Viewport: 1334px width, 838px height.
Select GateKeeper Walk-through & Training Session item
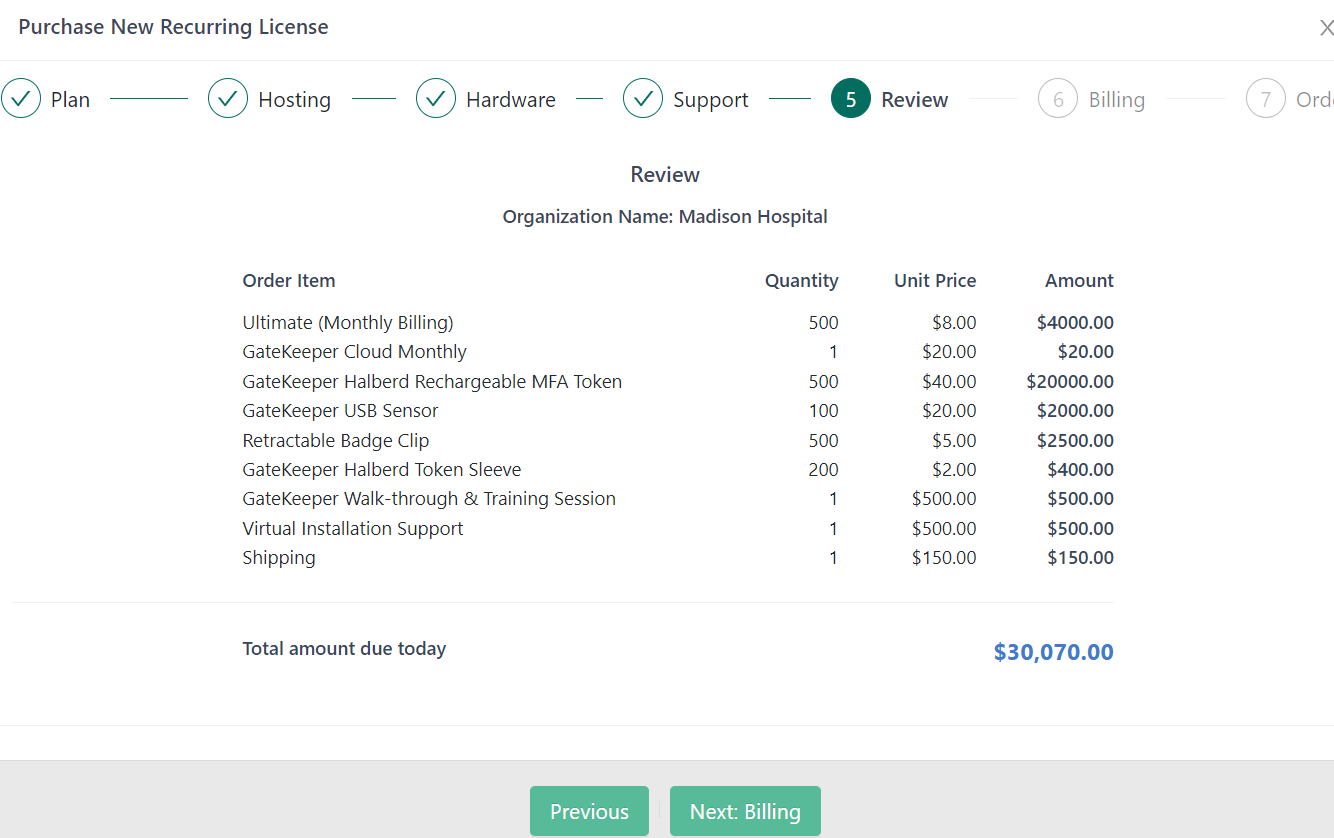click(429, 499)
